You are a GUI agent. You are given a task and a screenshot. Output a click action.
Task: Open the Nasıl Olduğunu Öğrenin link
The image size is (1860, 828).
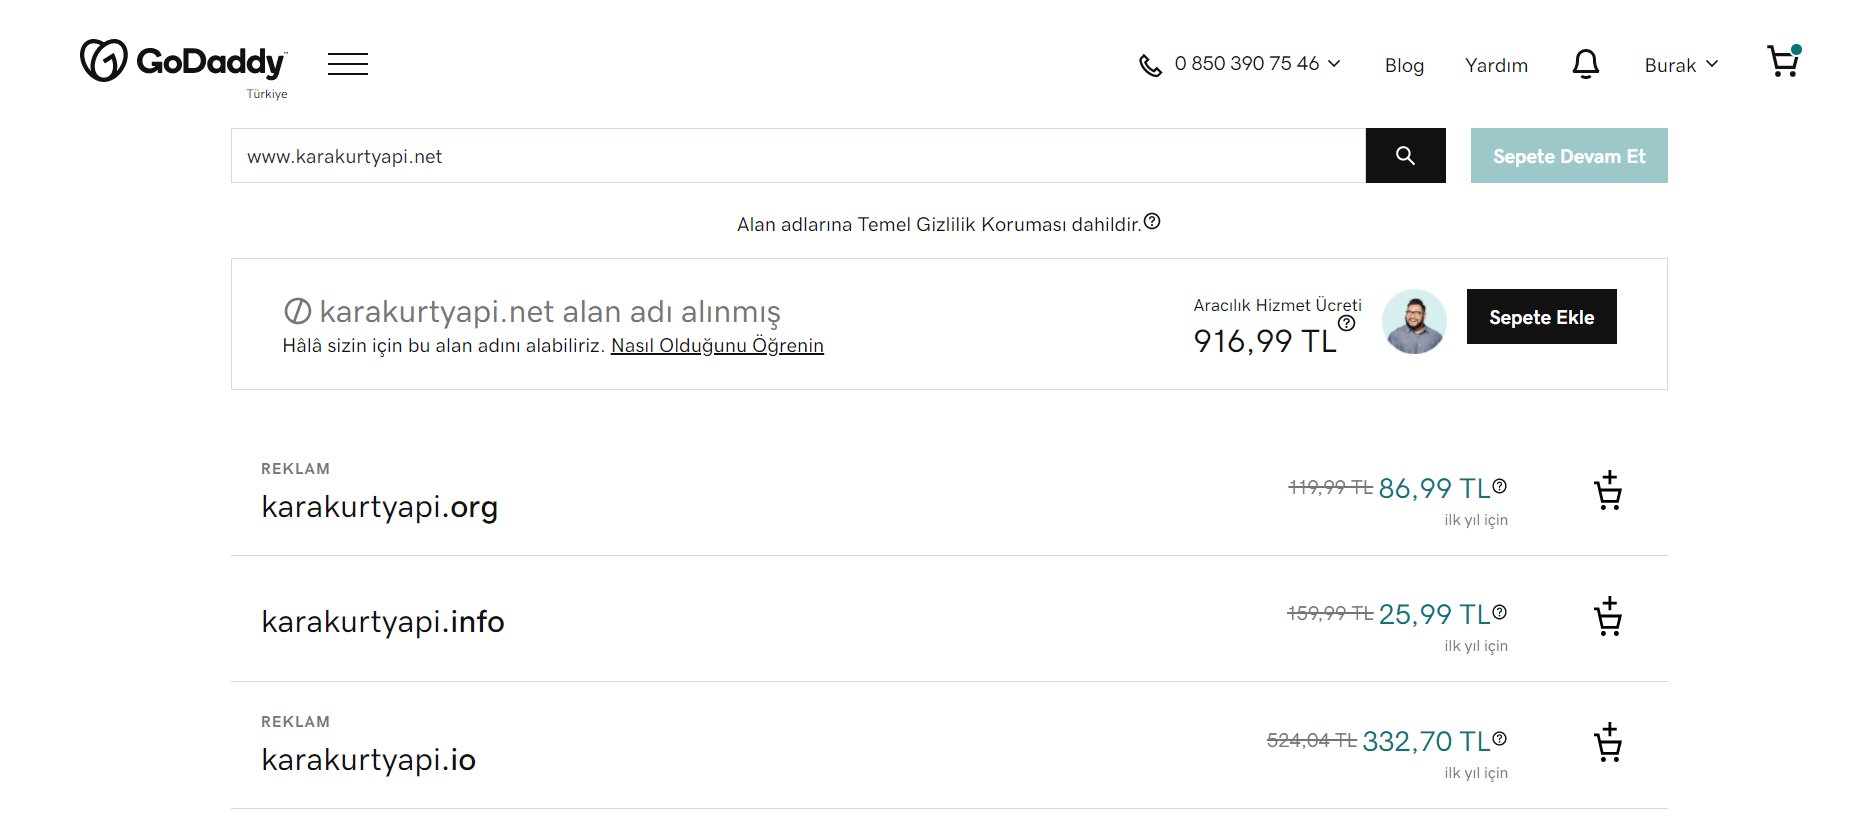click(x=717, y=346)
